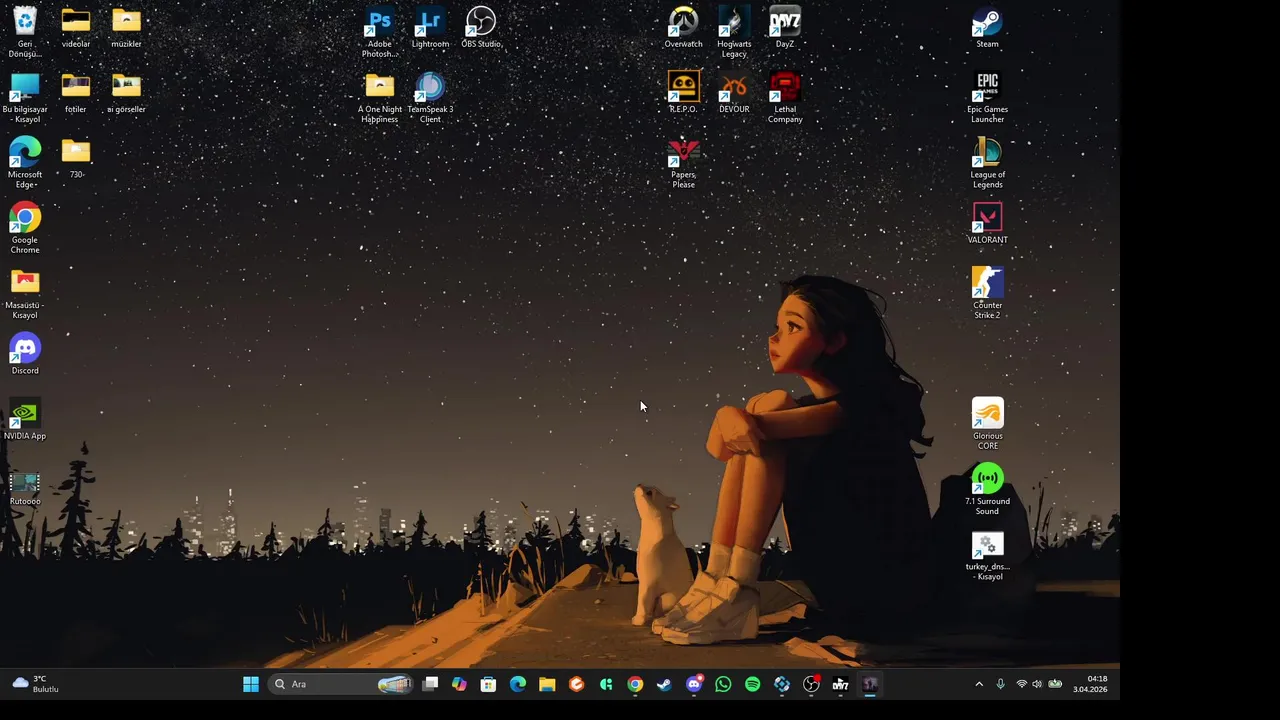The image size is (1280, 720).
Task: Select the 7.1 Surround Sound icon
Action: click(x=988, y=489)
